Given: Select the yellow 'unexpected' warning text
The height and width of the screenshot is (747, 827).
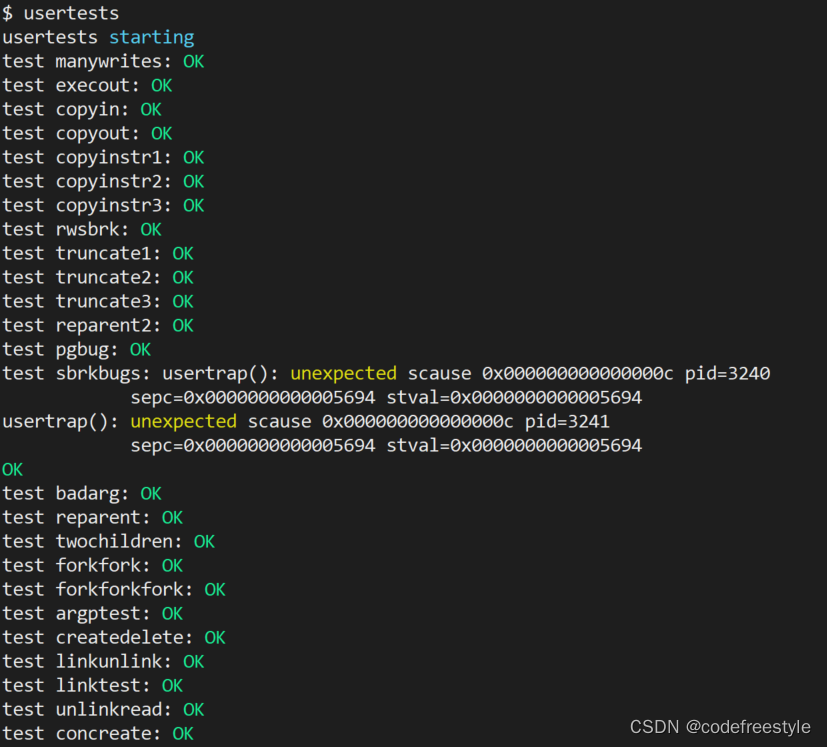Looking at the screenshot, I should pyautogui.click(x=343, y=373).
